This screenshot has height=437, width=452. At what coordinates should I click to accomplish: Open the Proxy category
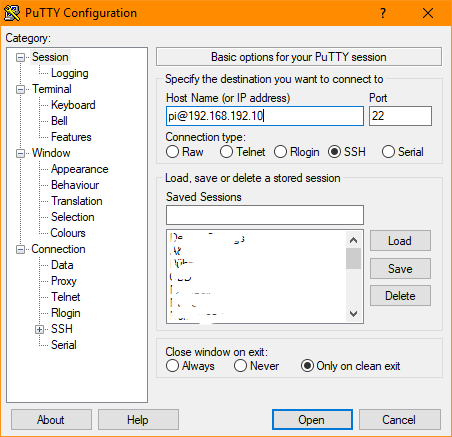[64, 281]
